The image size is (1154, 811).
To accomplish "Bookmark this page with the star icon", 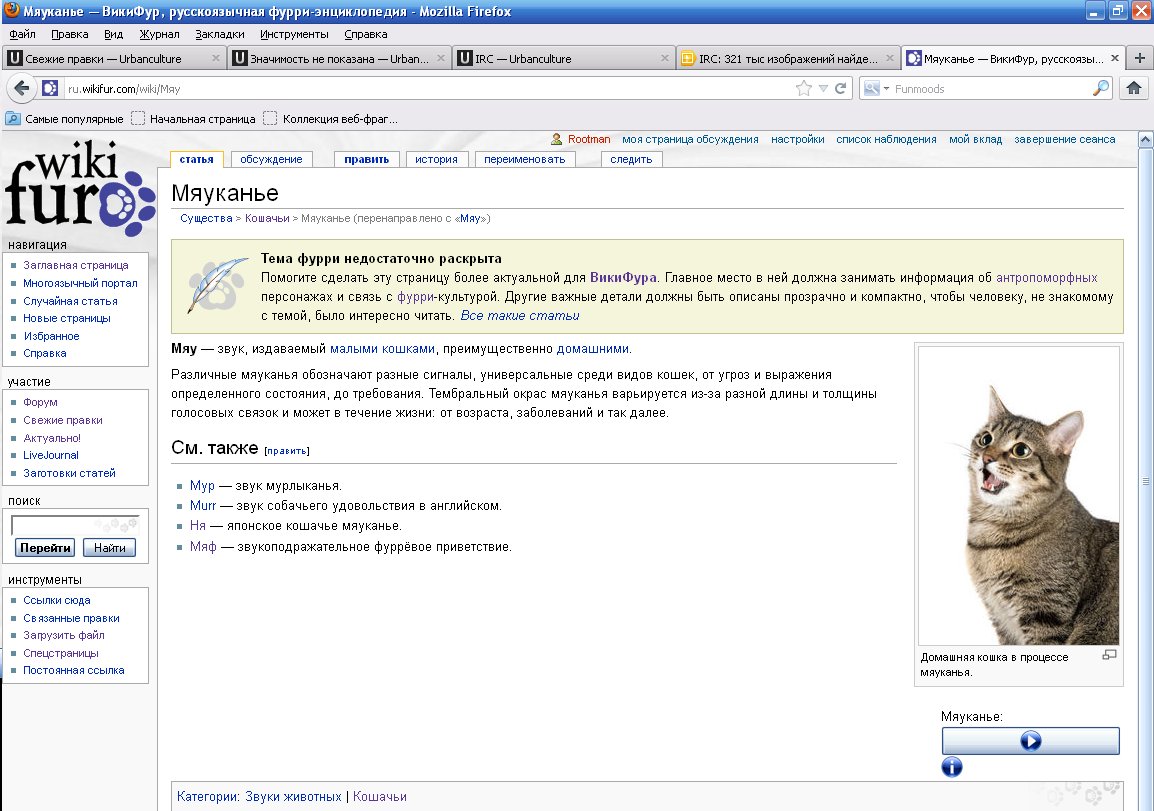I will pos(803,88).
